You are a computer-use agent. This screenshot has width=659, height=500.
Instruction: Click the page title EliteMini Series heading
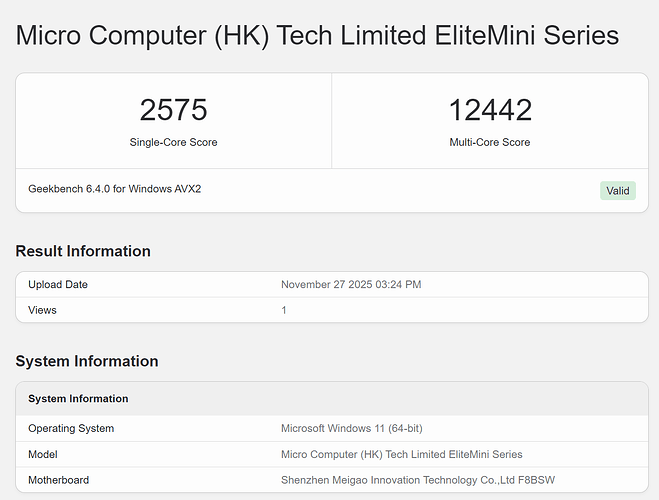tap(317, 36)
